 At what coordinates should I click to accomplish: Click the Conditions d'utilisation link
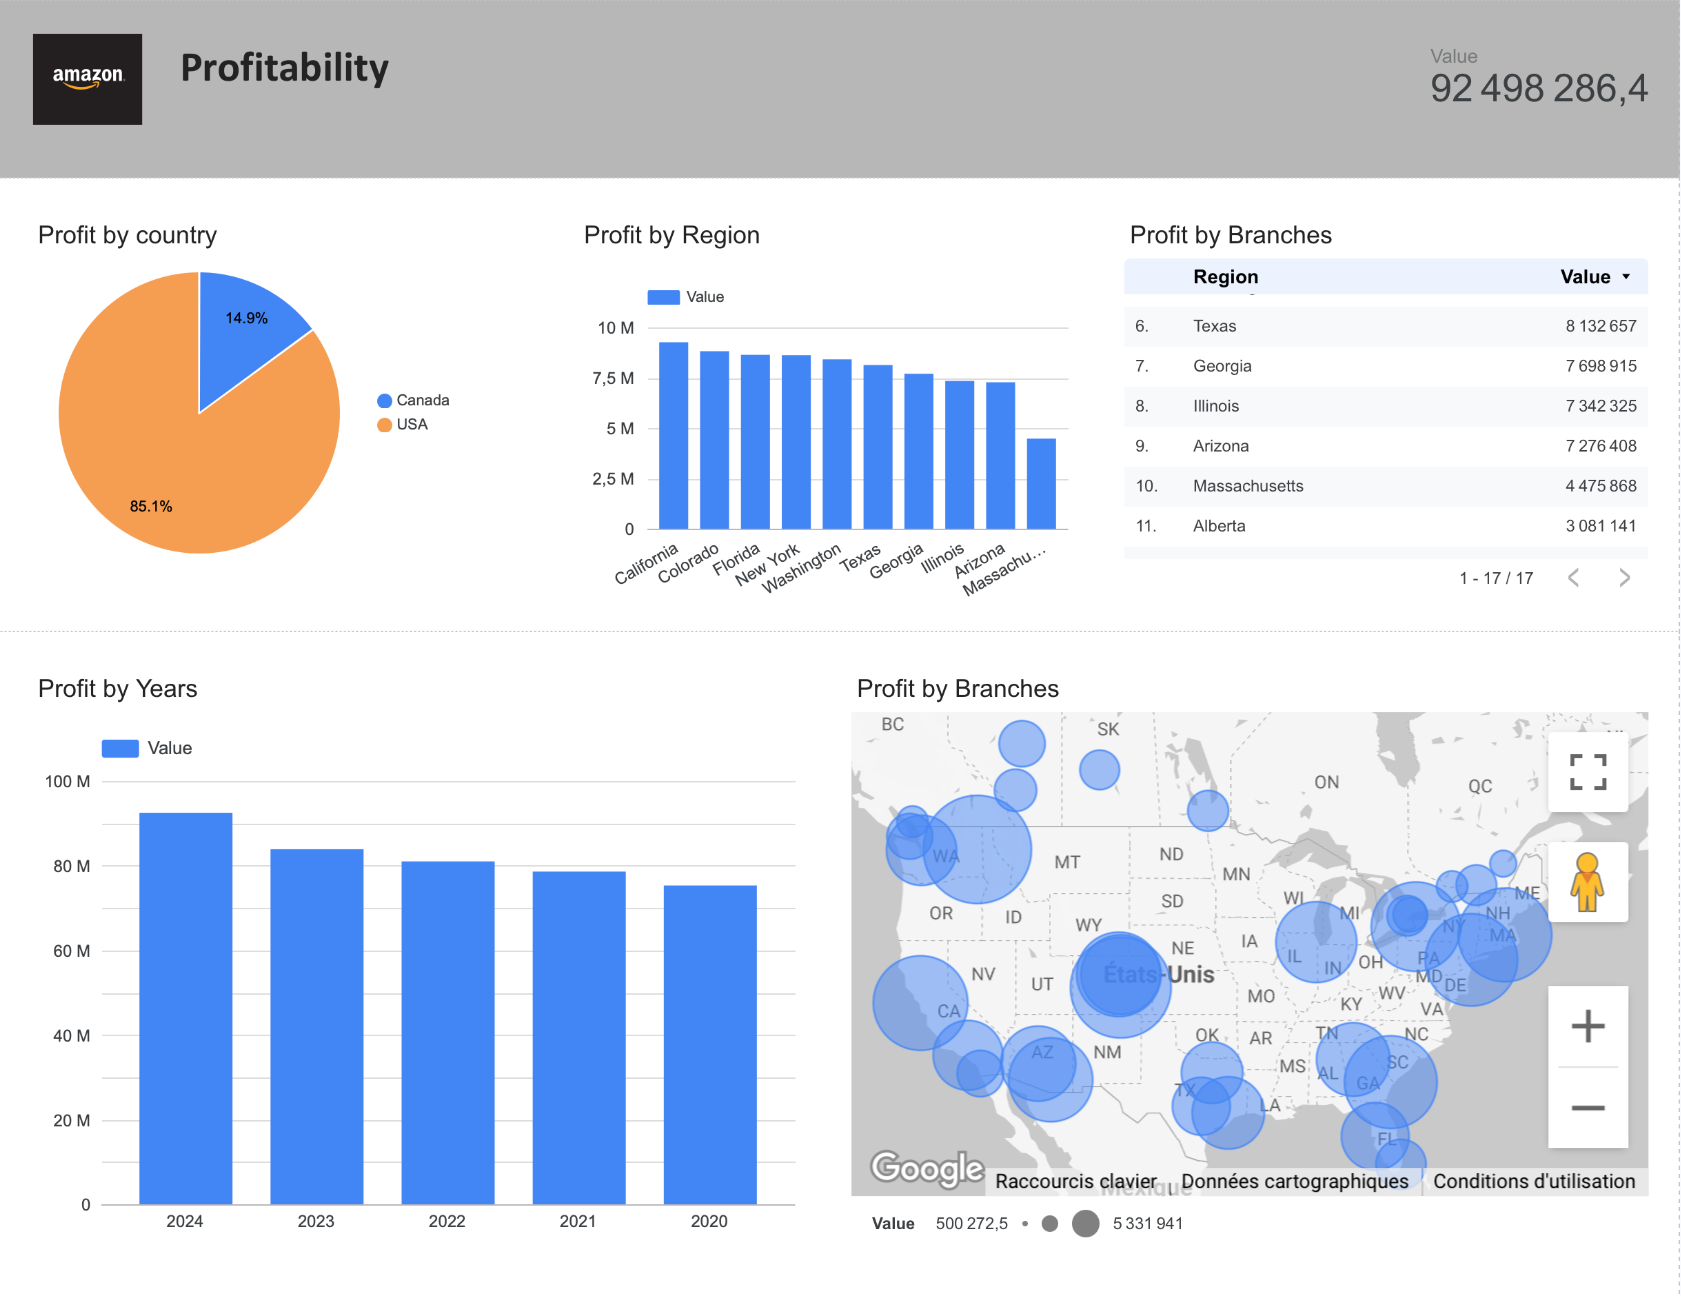(x=1533, y=1181)
